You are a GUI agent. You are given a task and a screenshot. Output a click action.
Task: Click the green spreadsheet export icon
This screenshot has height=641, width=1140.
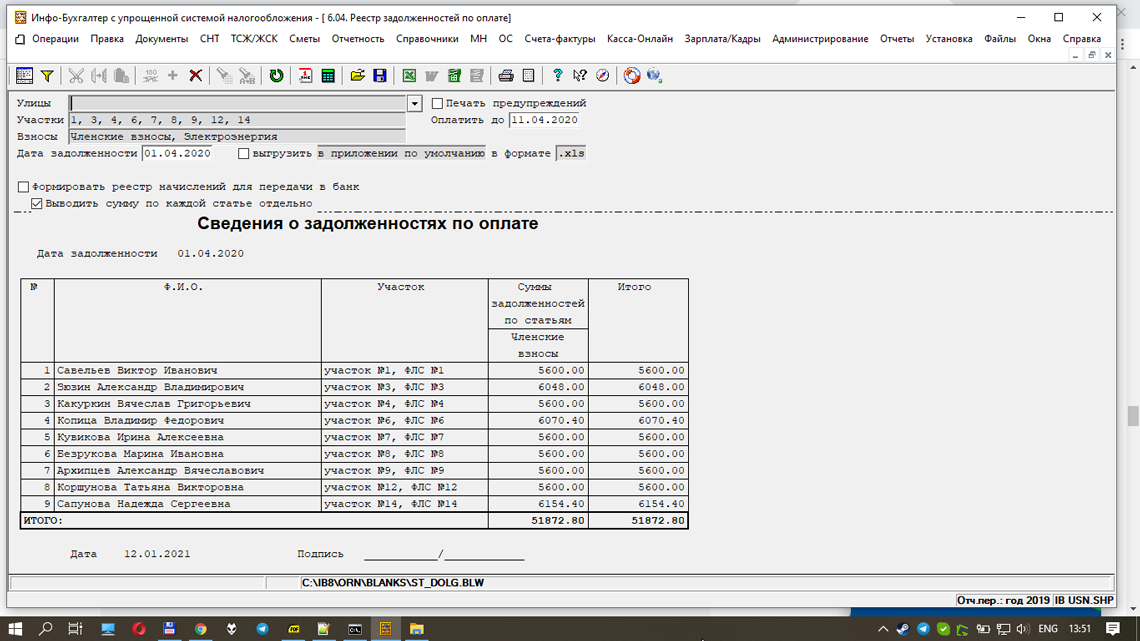tap(454, 76)
